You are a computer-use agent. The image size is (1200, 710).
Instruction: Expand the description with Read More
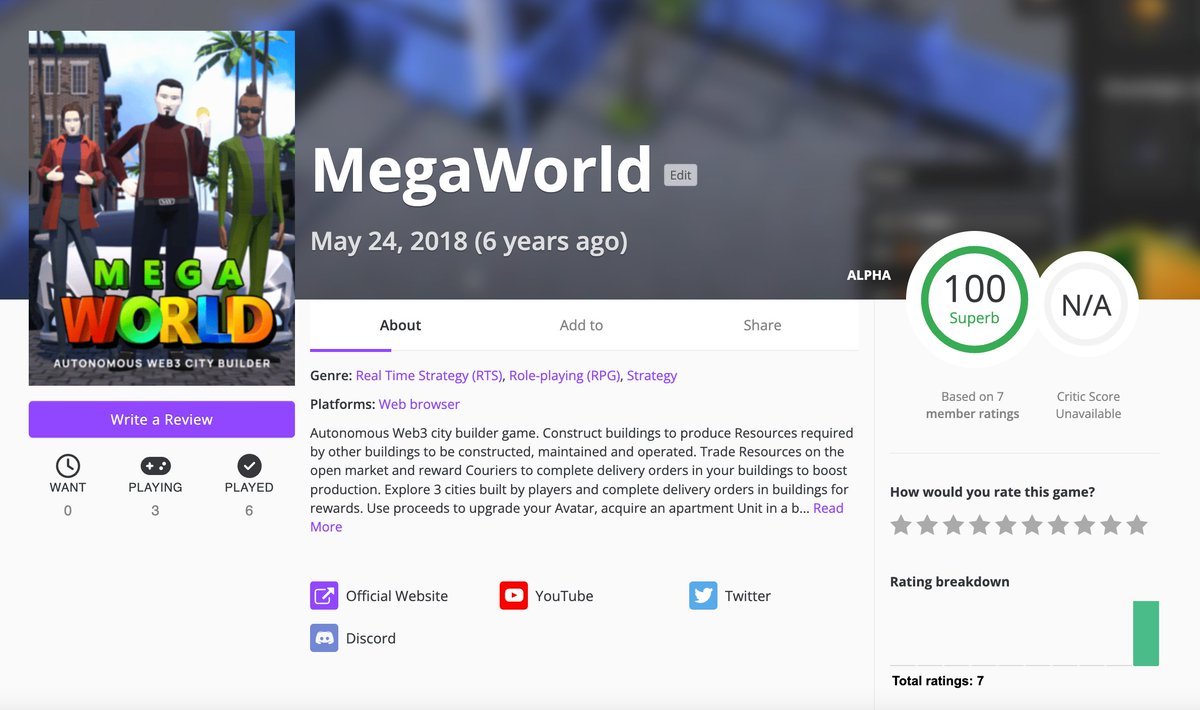[x=828, y=508]
